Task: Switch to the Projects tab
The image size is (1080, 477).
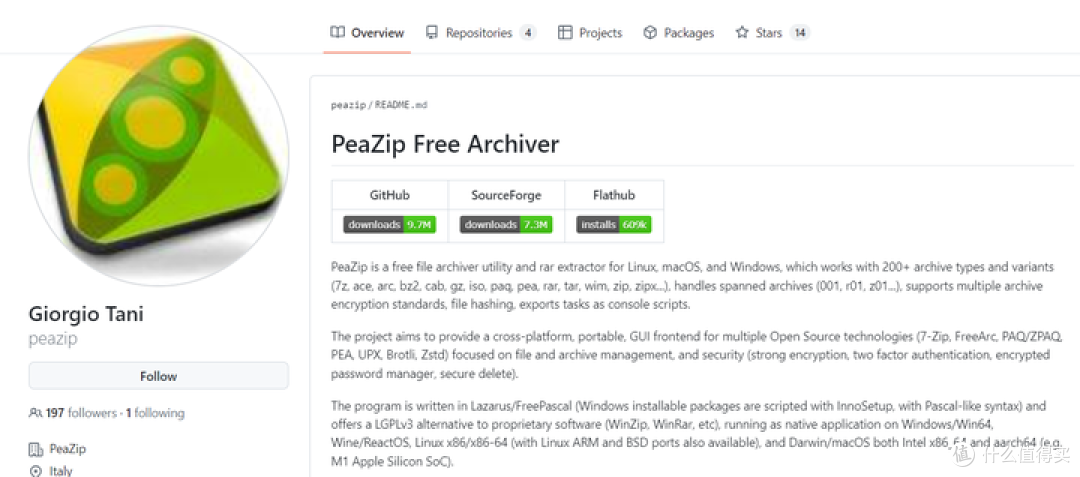Action: click(590, 32)
